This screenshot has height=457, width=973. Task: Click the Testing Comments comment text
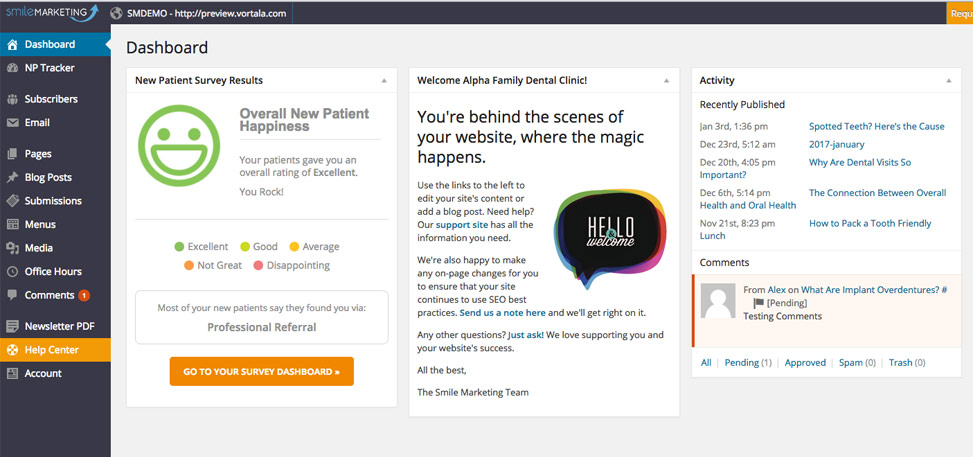point(782,316)
